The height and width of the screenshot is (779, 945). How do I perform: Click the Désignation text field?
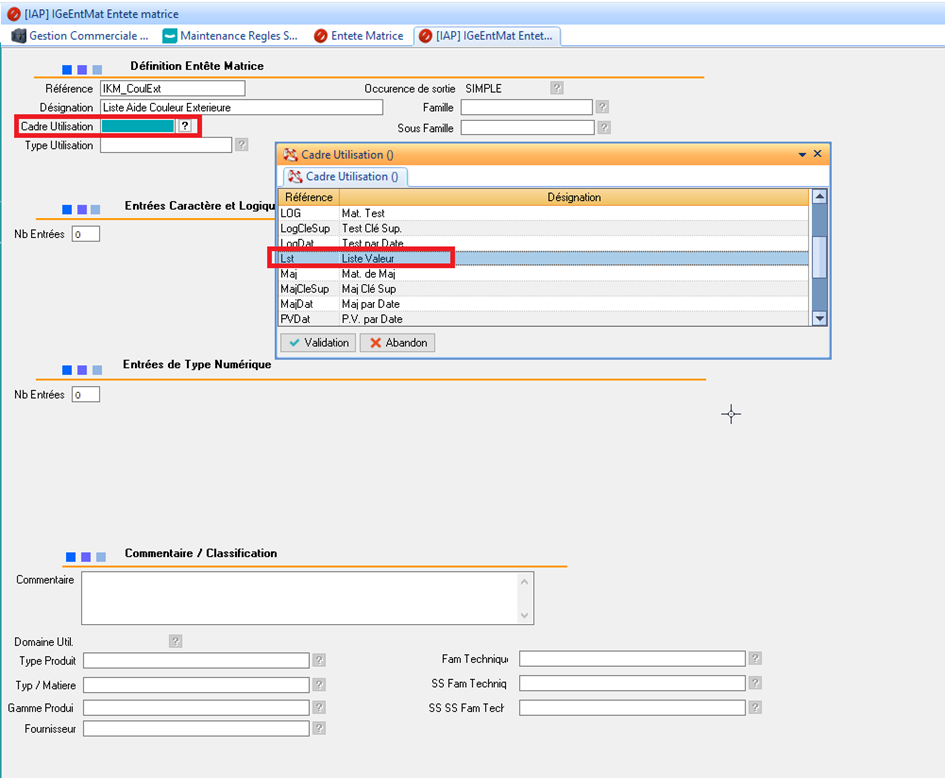(241, 107)
